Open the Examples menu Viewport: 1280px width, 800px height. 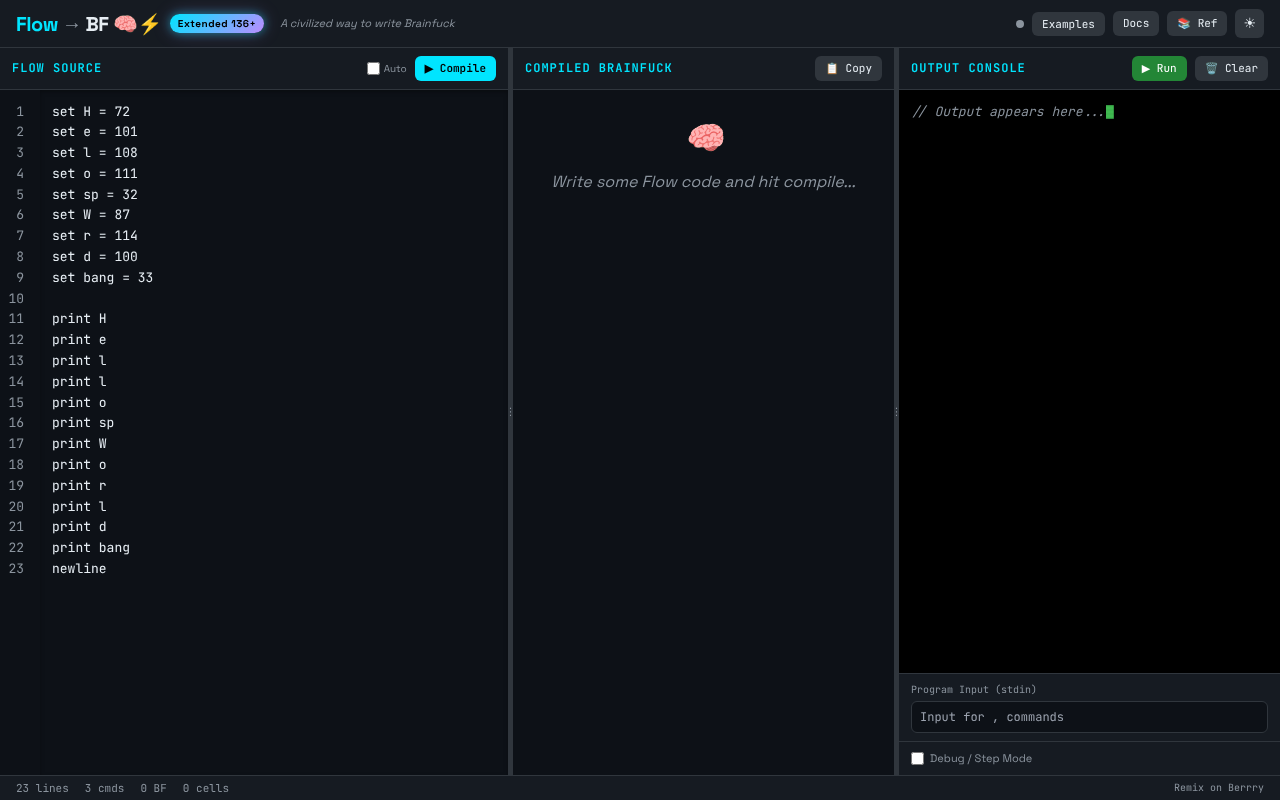[1068, 24]
